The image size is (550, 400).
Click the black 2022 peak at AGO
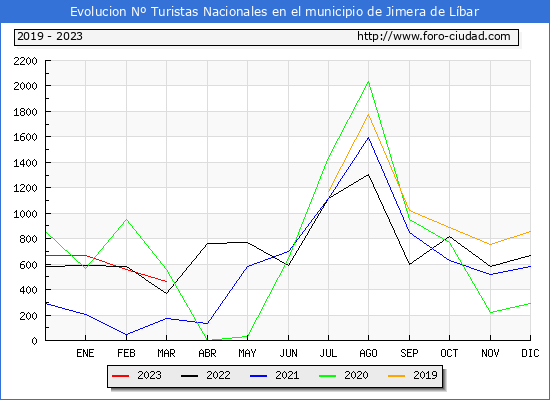(368, 174)
